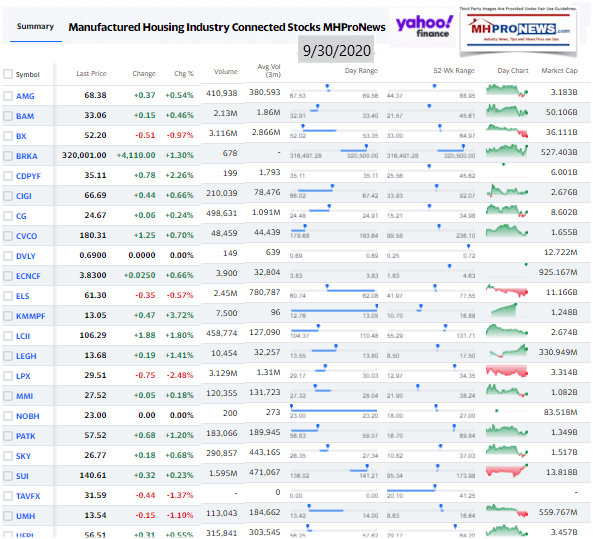Click the LEGH day chart thumbnail
The height and width of the screenshot is (539, 593).
pos(509,351)
